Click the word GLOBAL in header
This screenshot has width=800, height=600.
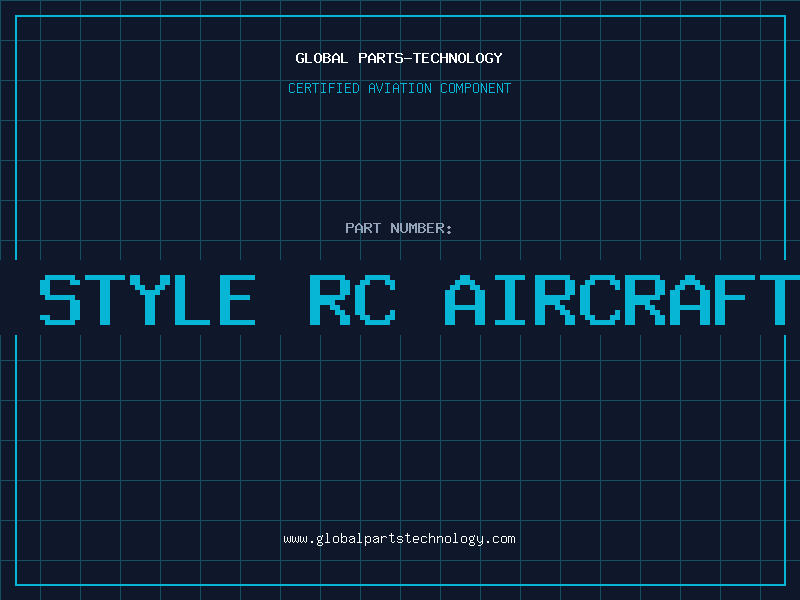click(321, 58)
